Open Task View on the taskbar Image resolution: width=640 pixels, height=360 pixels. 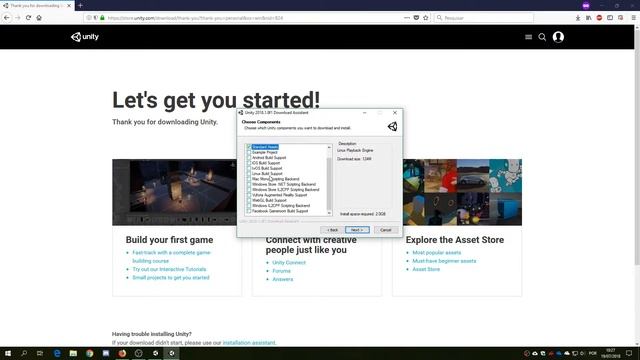(x=40, y=353)
